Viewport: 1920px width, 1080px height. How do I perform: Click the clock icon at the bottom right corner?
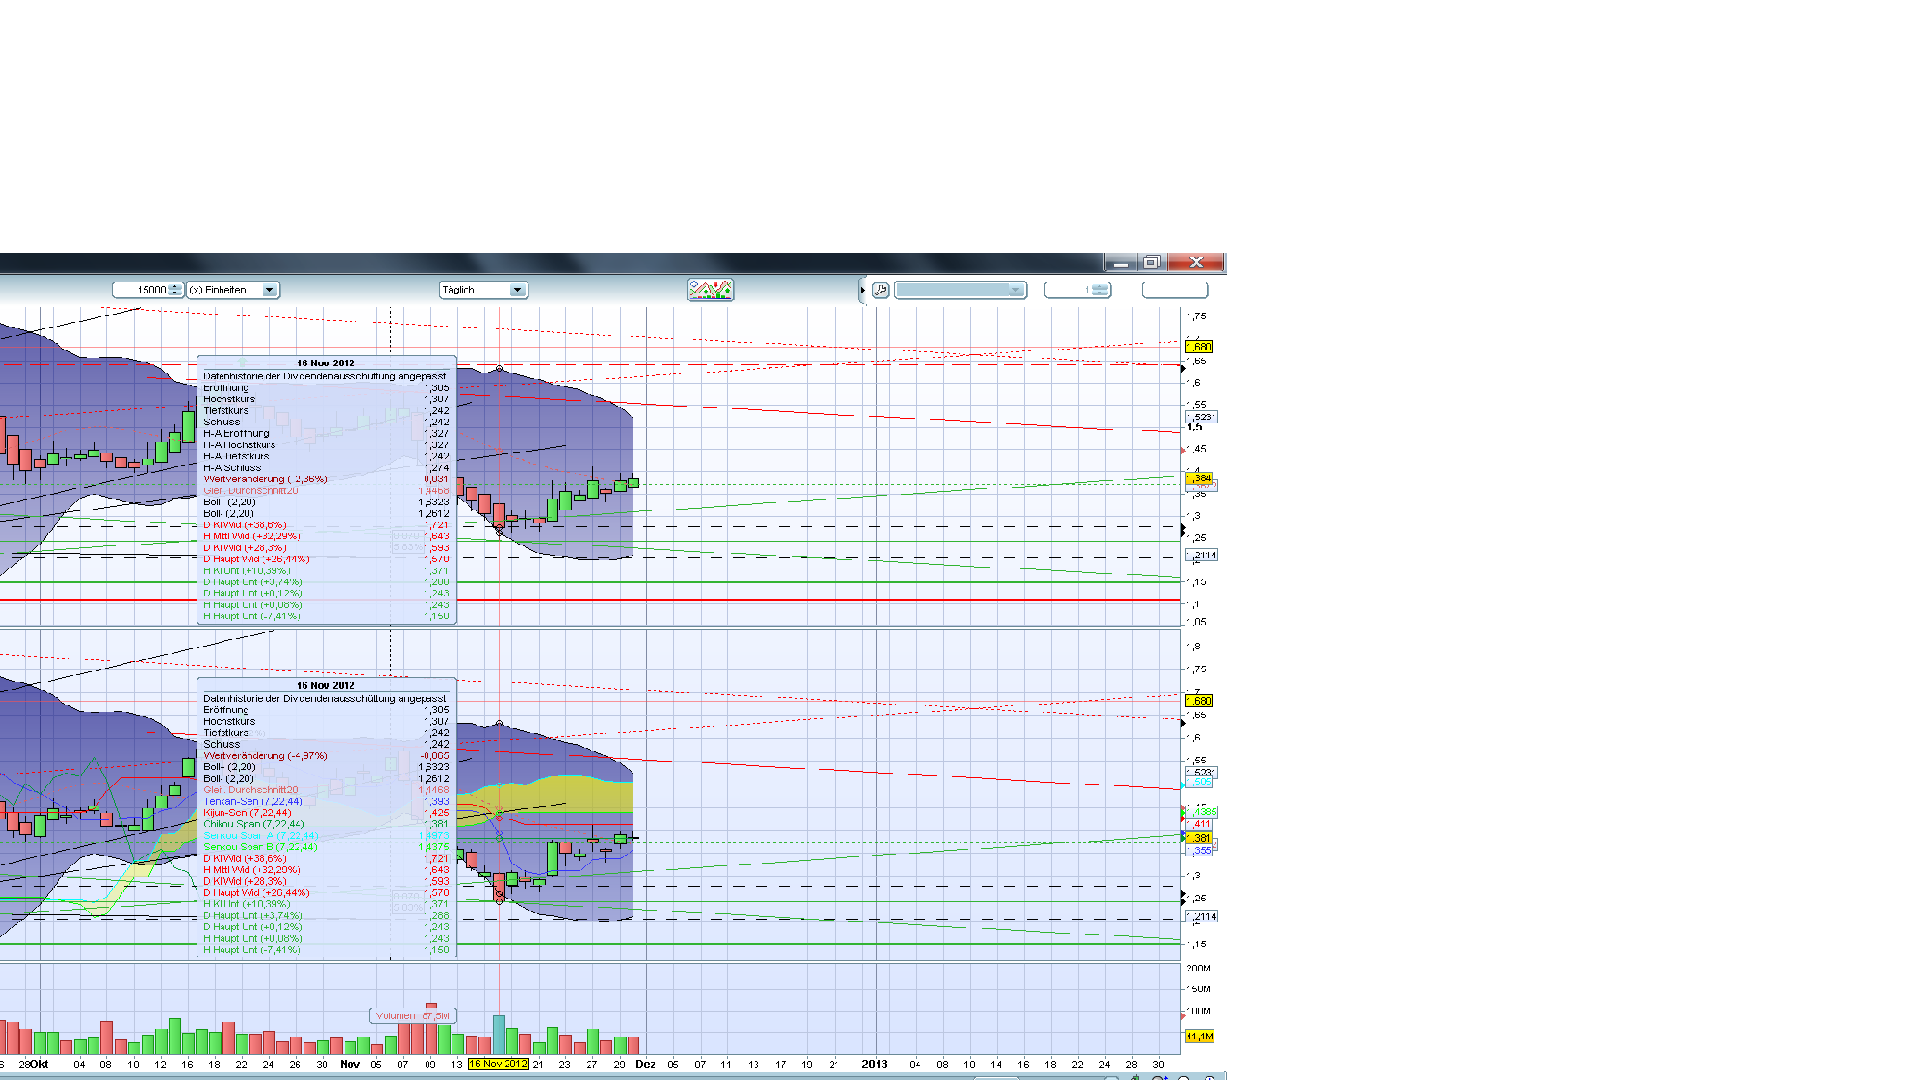[1207, 1078]
